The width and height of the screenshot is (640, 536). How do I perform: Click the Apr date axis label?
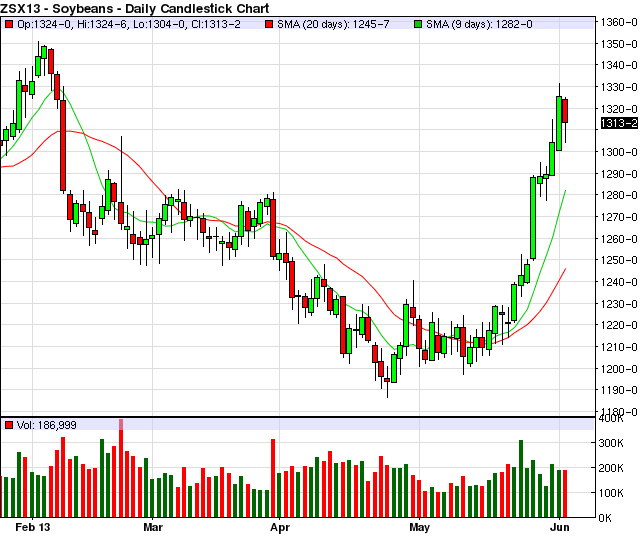(x=280, y=527)
